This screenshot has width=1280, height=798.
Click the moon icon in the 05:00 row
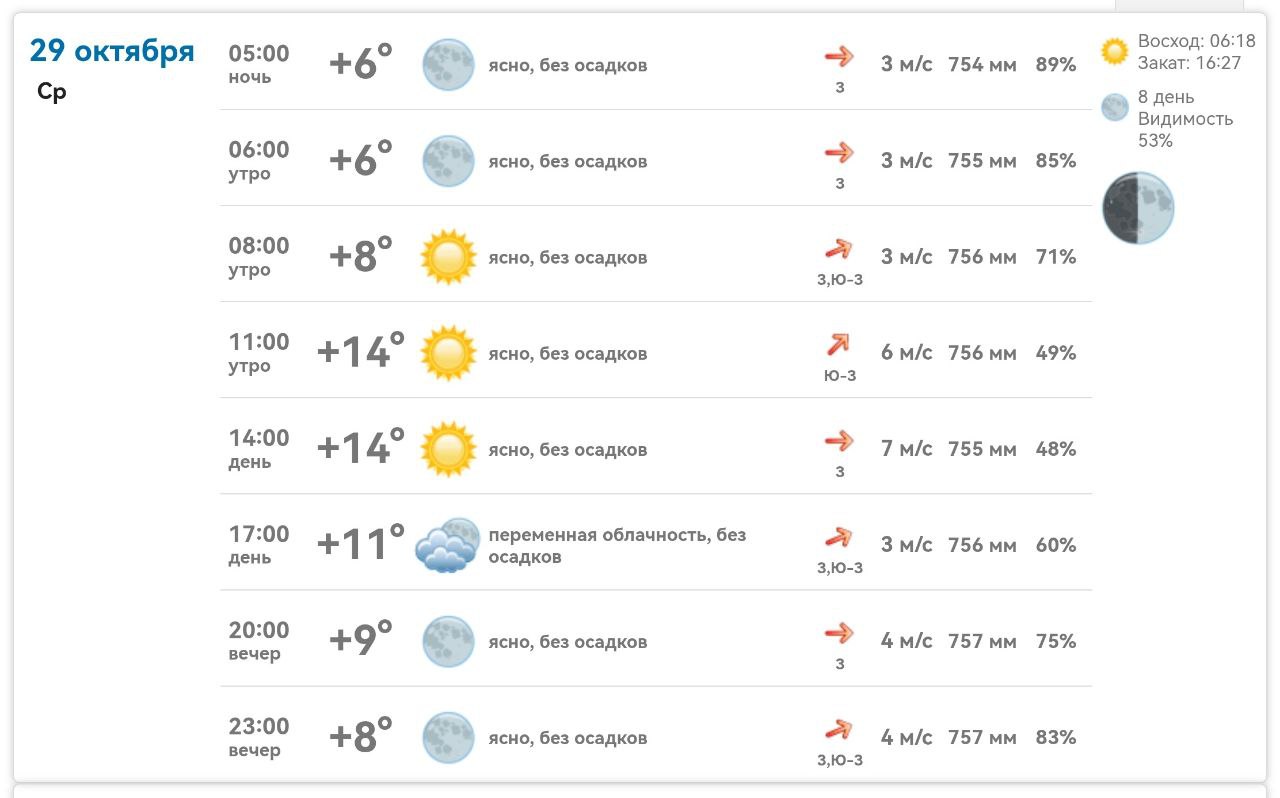coord(448,65)
